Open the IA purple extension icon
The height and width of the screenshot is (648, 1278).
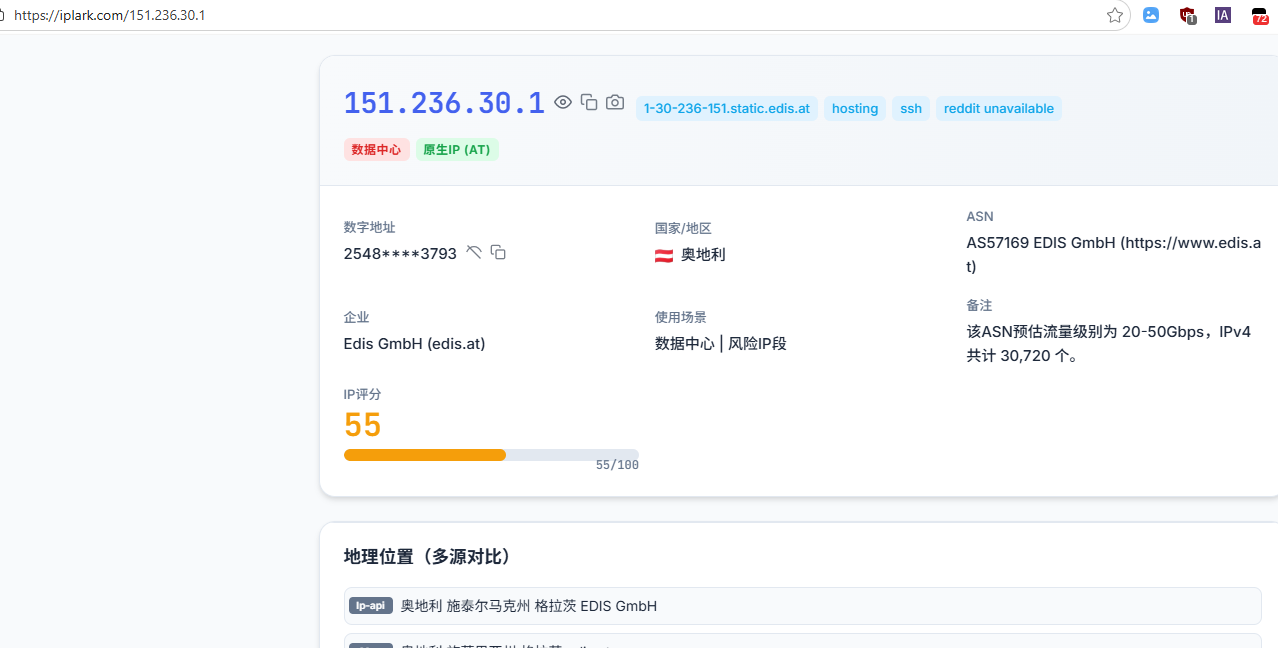pos(1223,15)
